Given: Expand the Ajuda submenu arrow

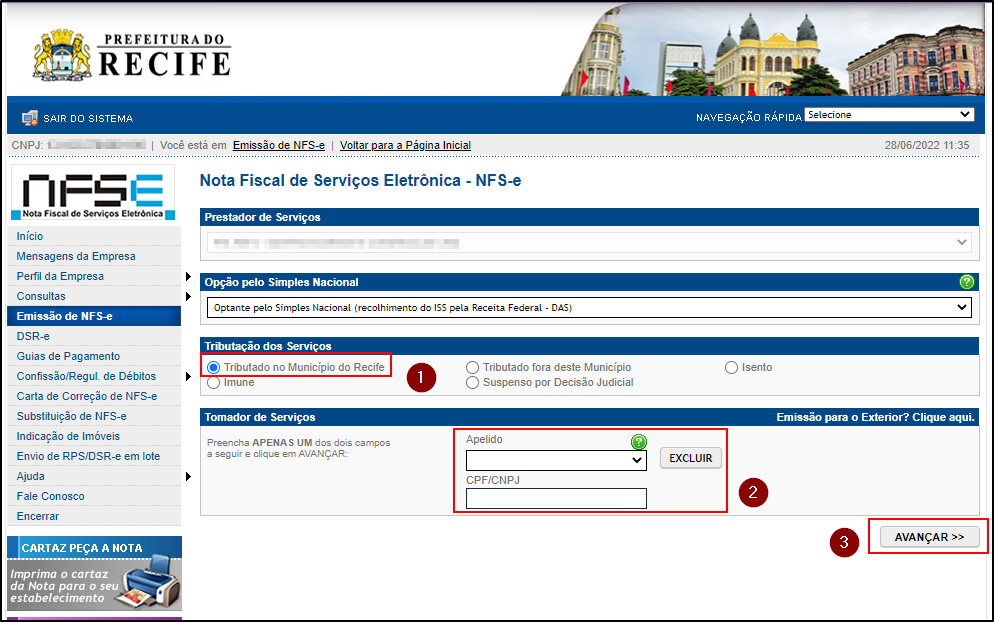Looking at the screenshot, I should coord(188,476).
